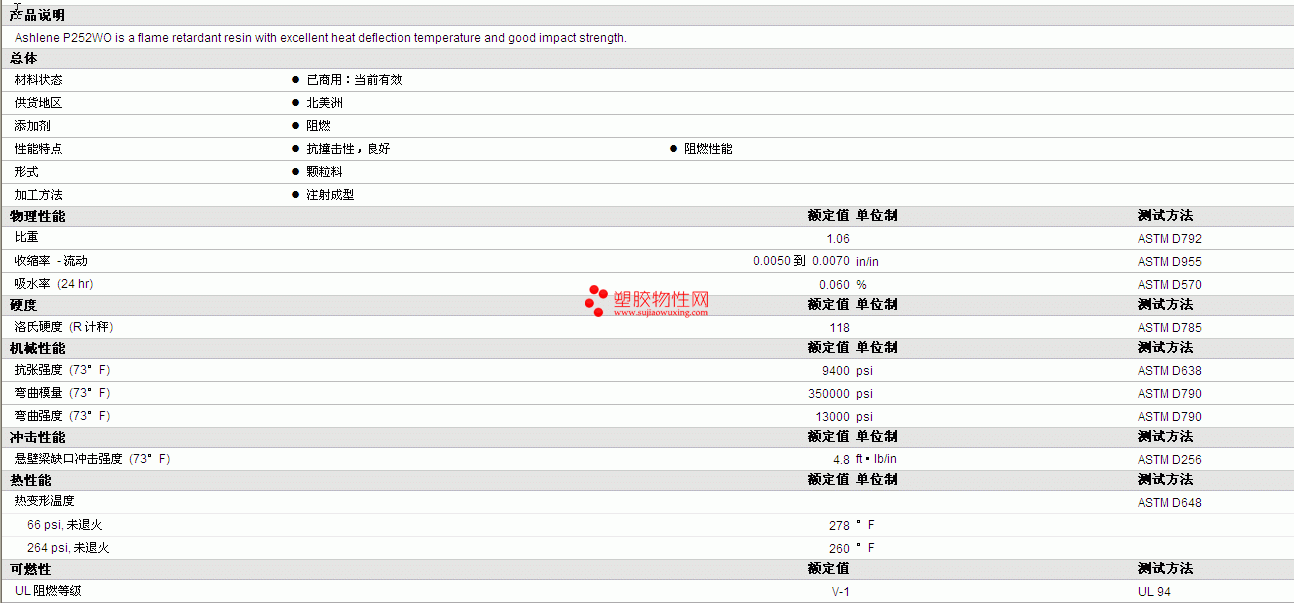Select the UL 阻燃等级 row label
Viewport: 1294px width, 603px height.
[x=48, y=591]
